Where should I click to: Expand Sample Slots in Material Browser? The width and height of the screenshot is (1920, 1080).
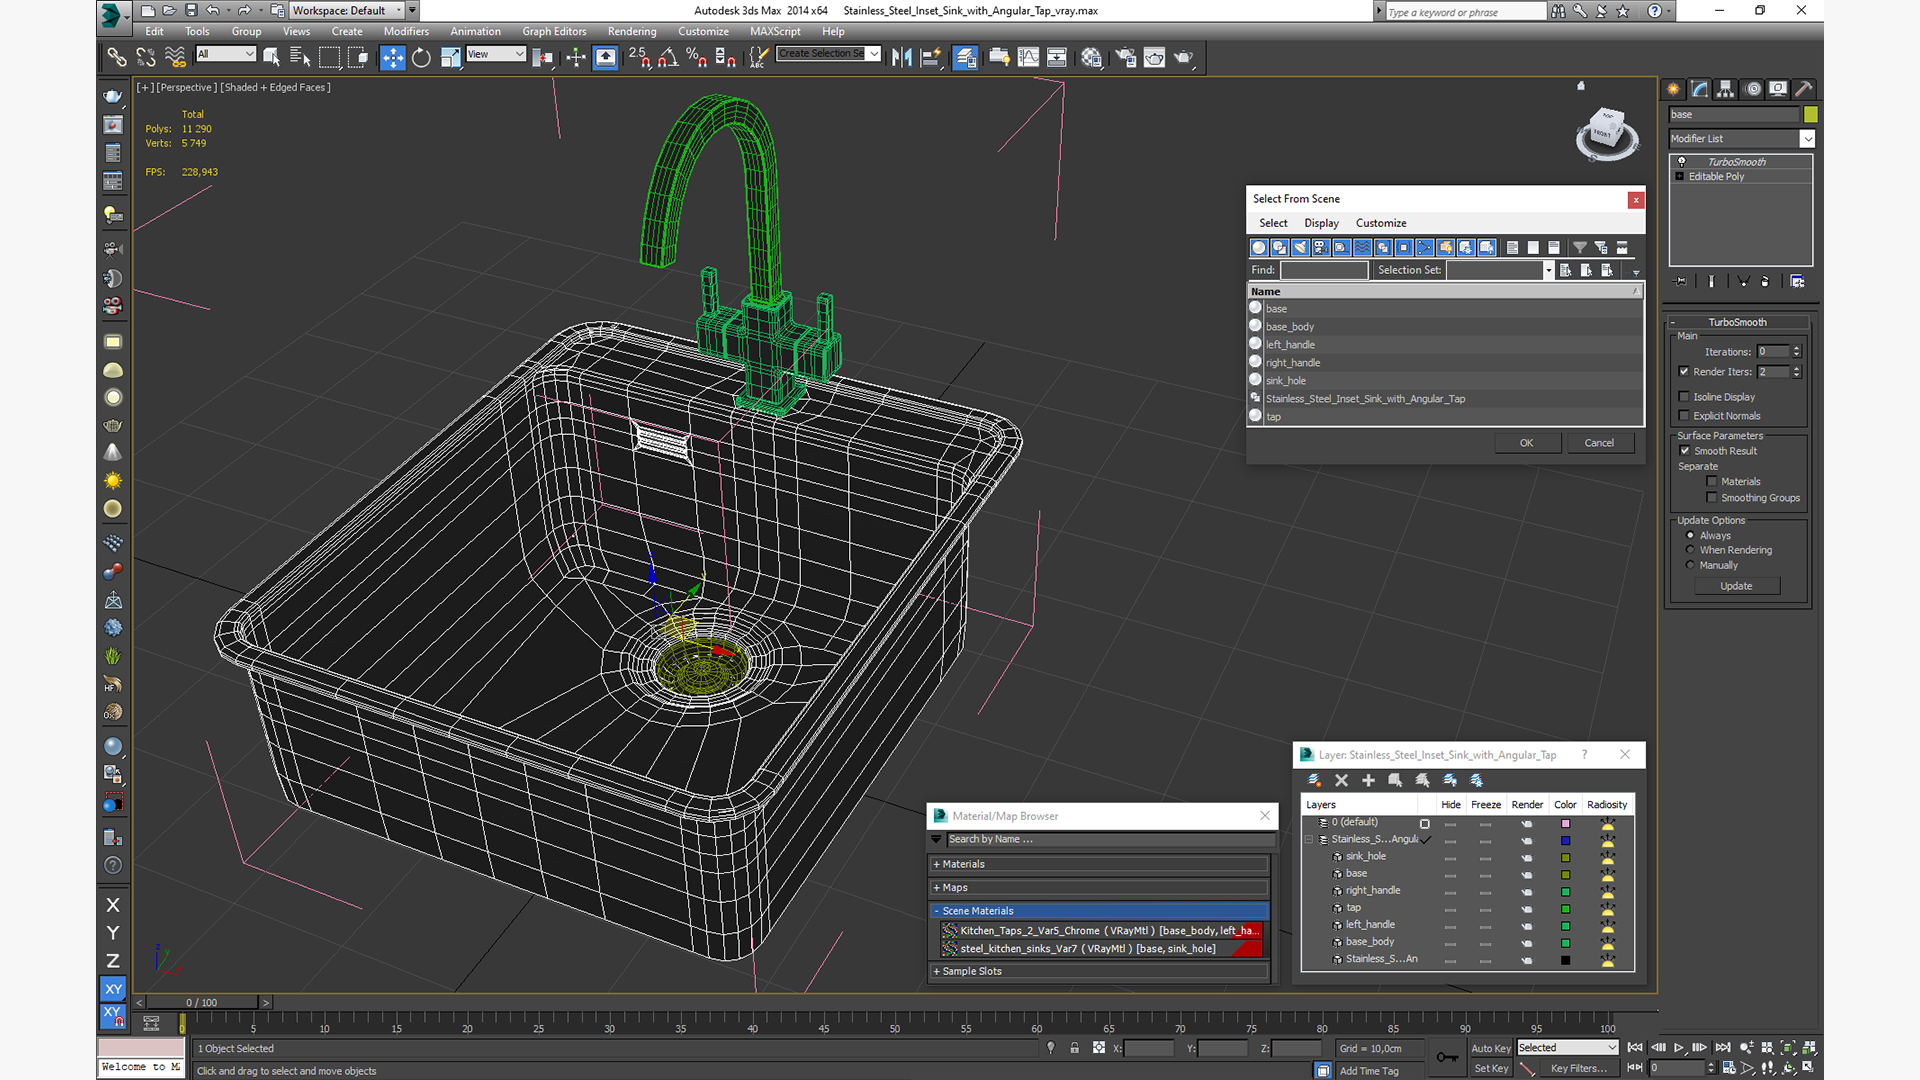(x=1098, y=971)
